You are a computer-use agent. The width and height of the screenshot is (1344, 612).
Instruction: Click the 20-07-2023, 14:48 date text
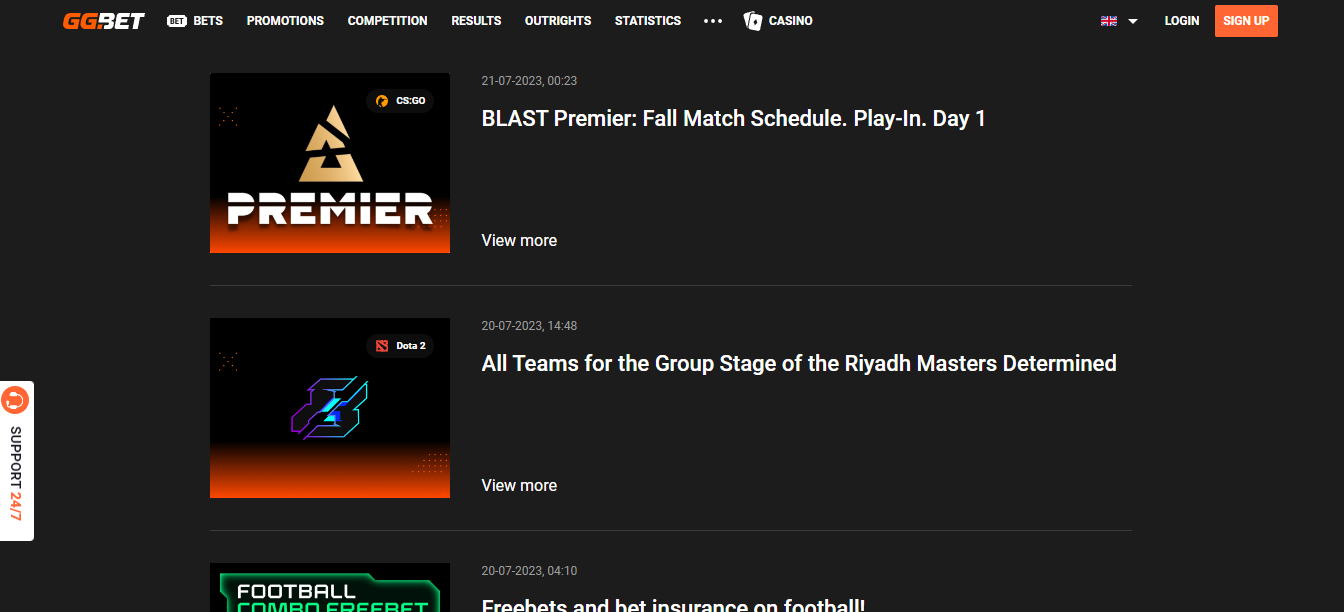[x=529, y=326]
